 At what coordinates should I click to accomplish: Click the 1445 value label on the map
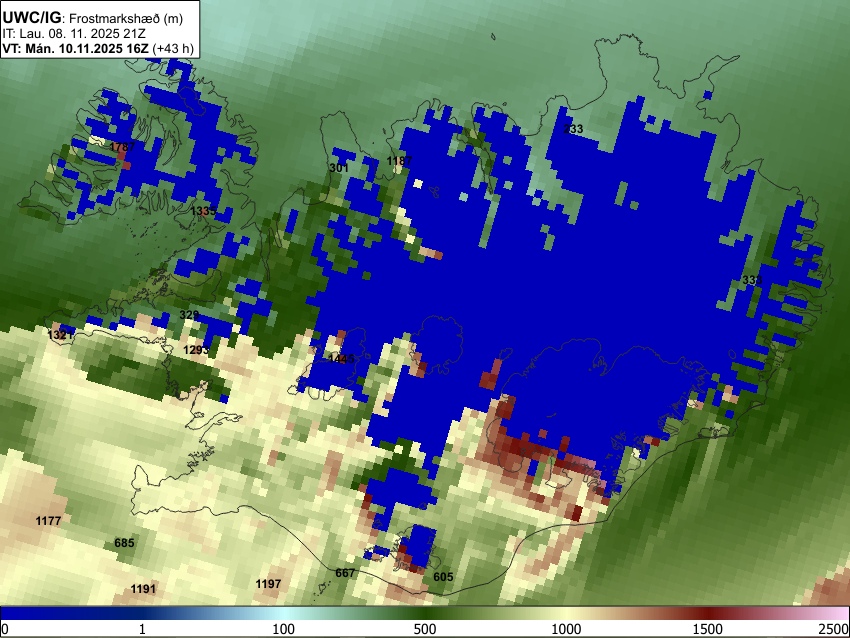(x=342, y=358)
